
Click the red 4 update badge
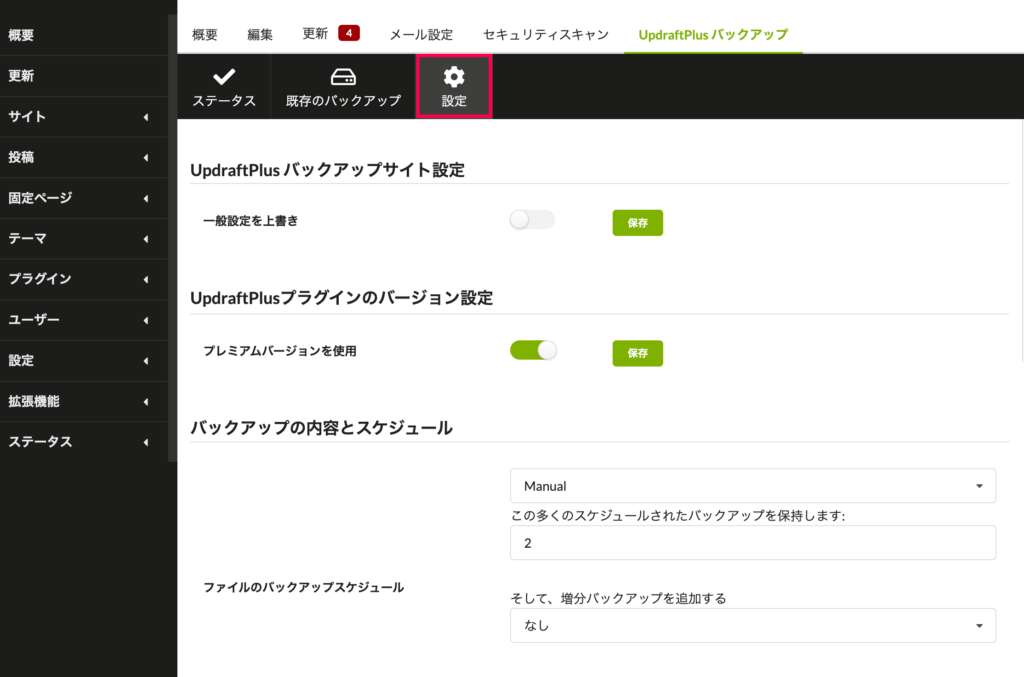tap(349, 33)
